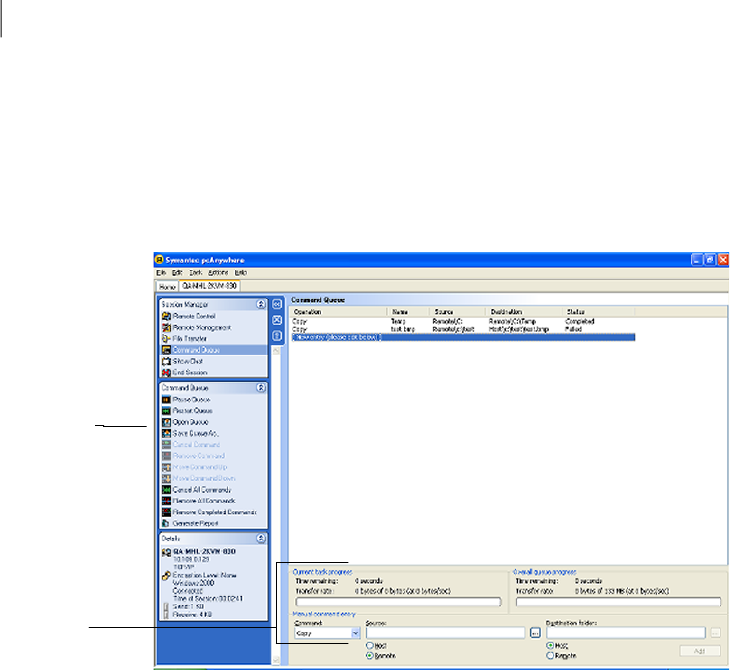Click the Add button
Viewport: 730px width, 670px height.
700,651
